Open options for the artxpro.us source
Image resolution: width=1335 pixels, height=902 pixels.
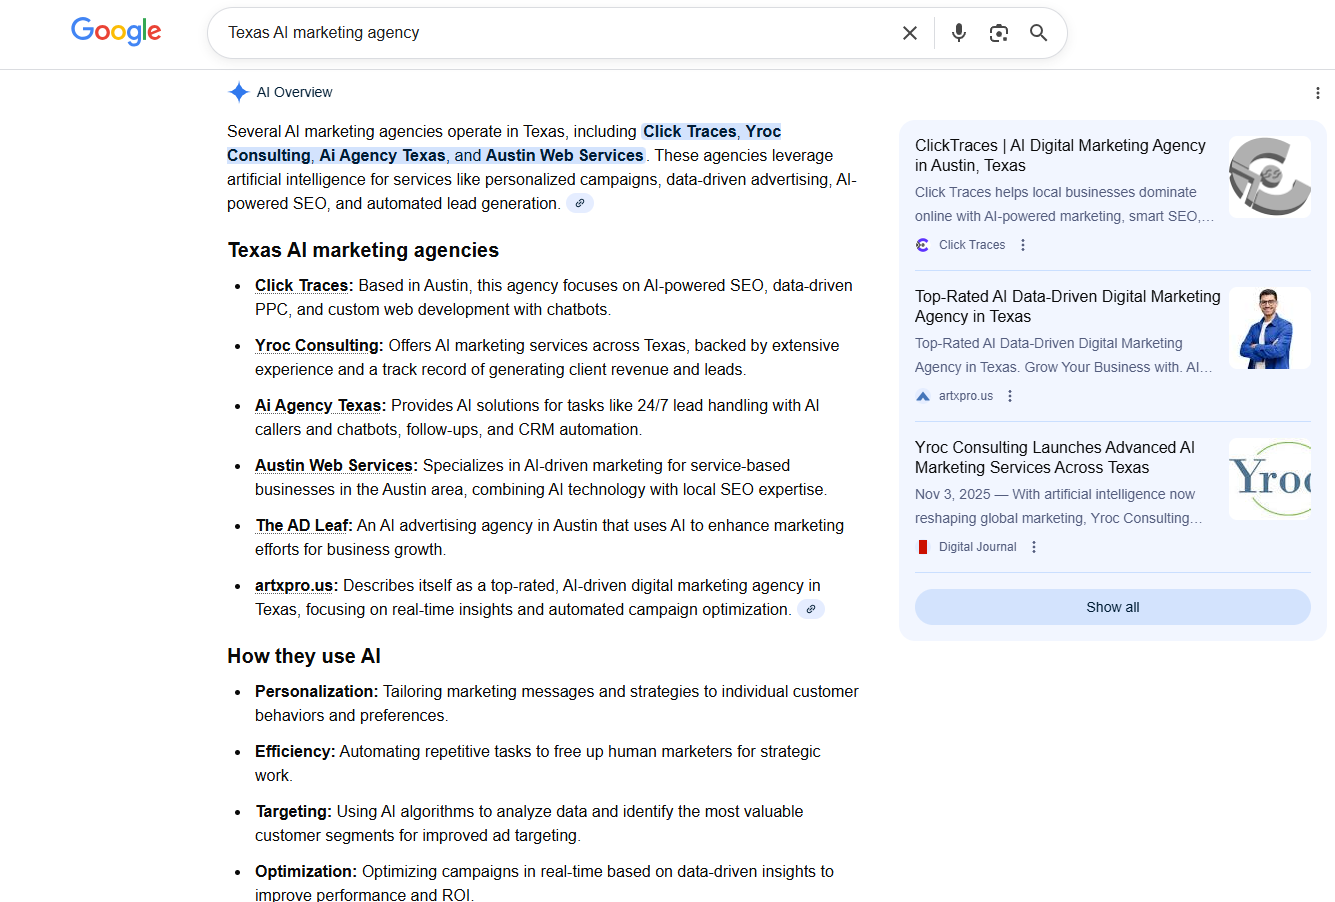click(1010, 396)
